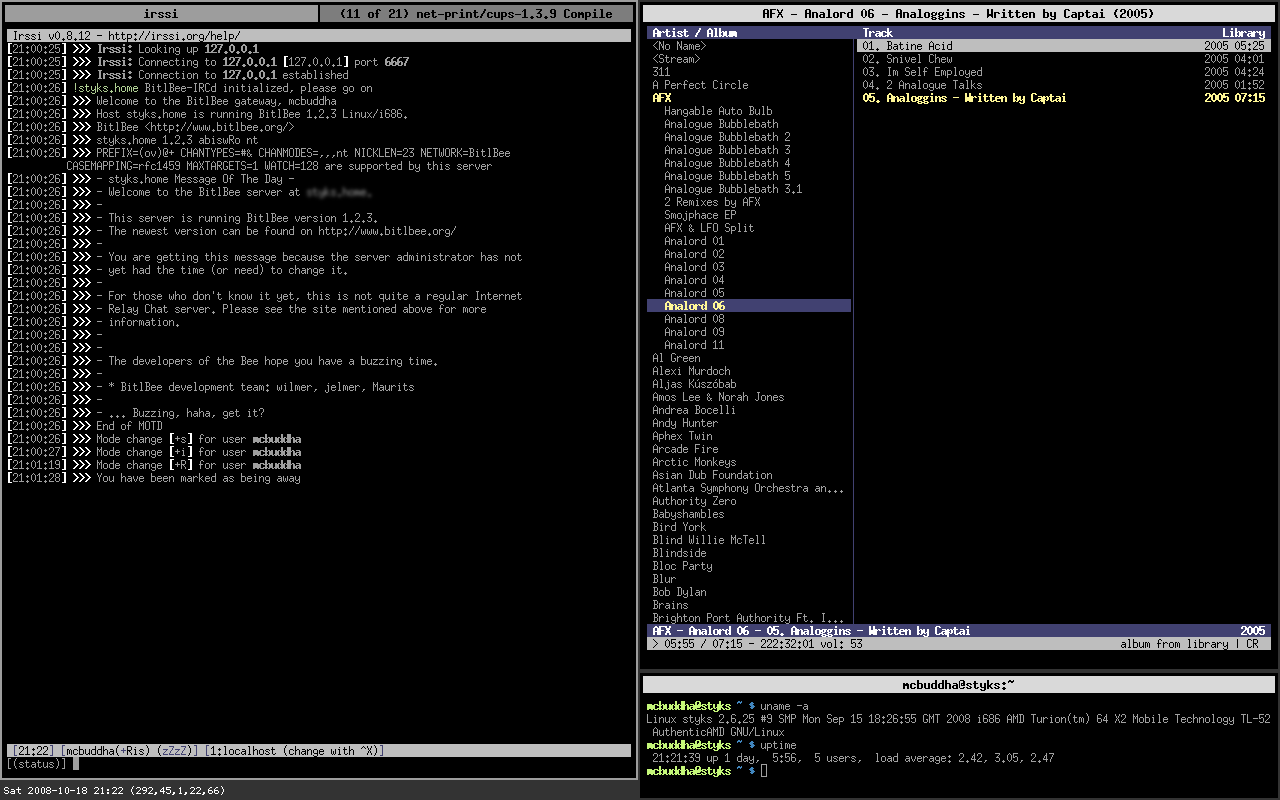Click the [21:22] clock in irssi statusbar
The width and height of the screenshot is (1280, 800).
tap(34, 750)
